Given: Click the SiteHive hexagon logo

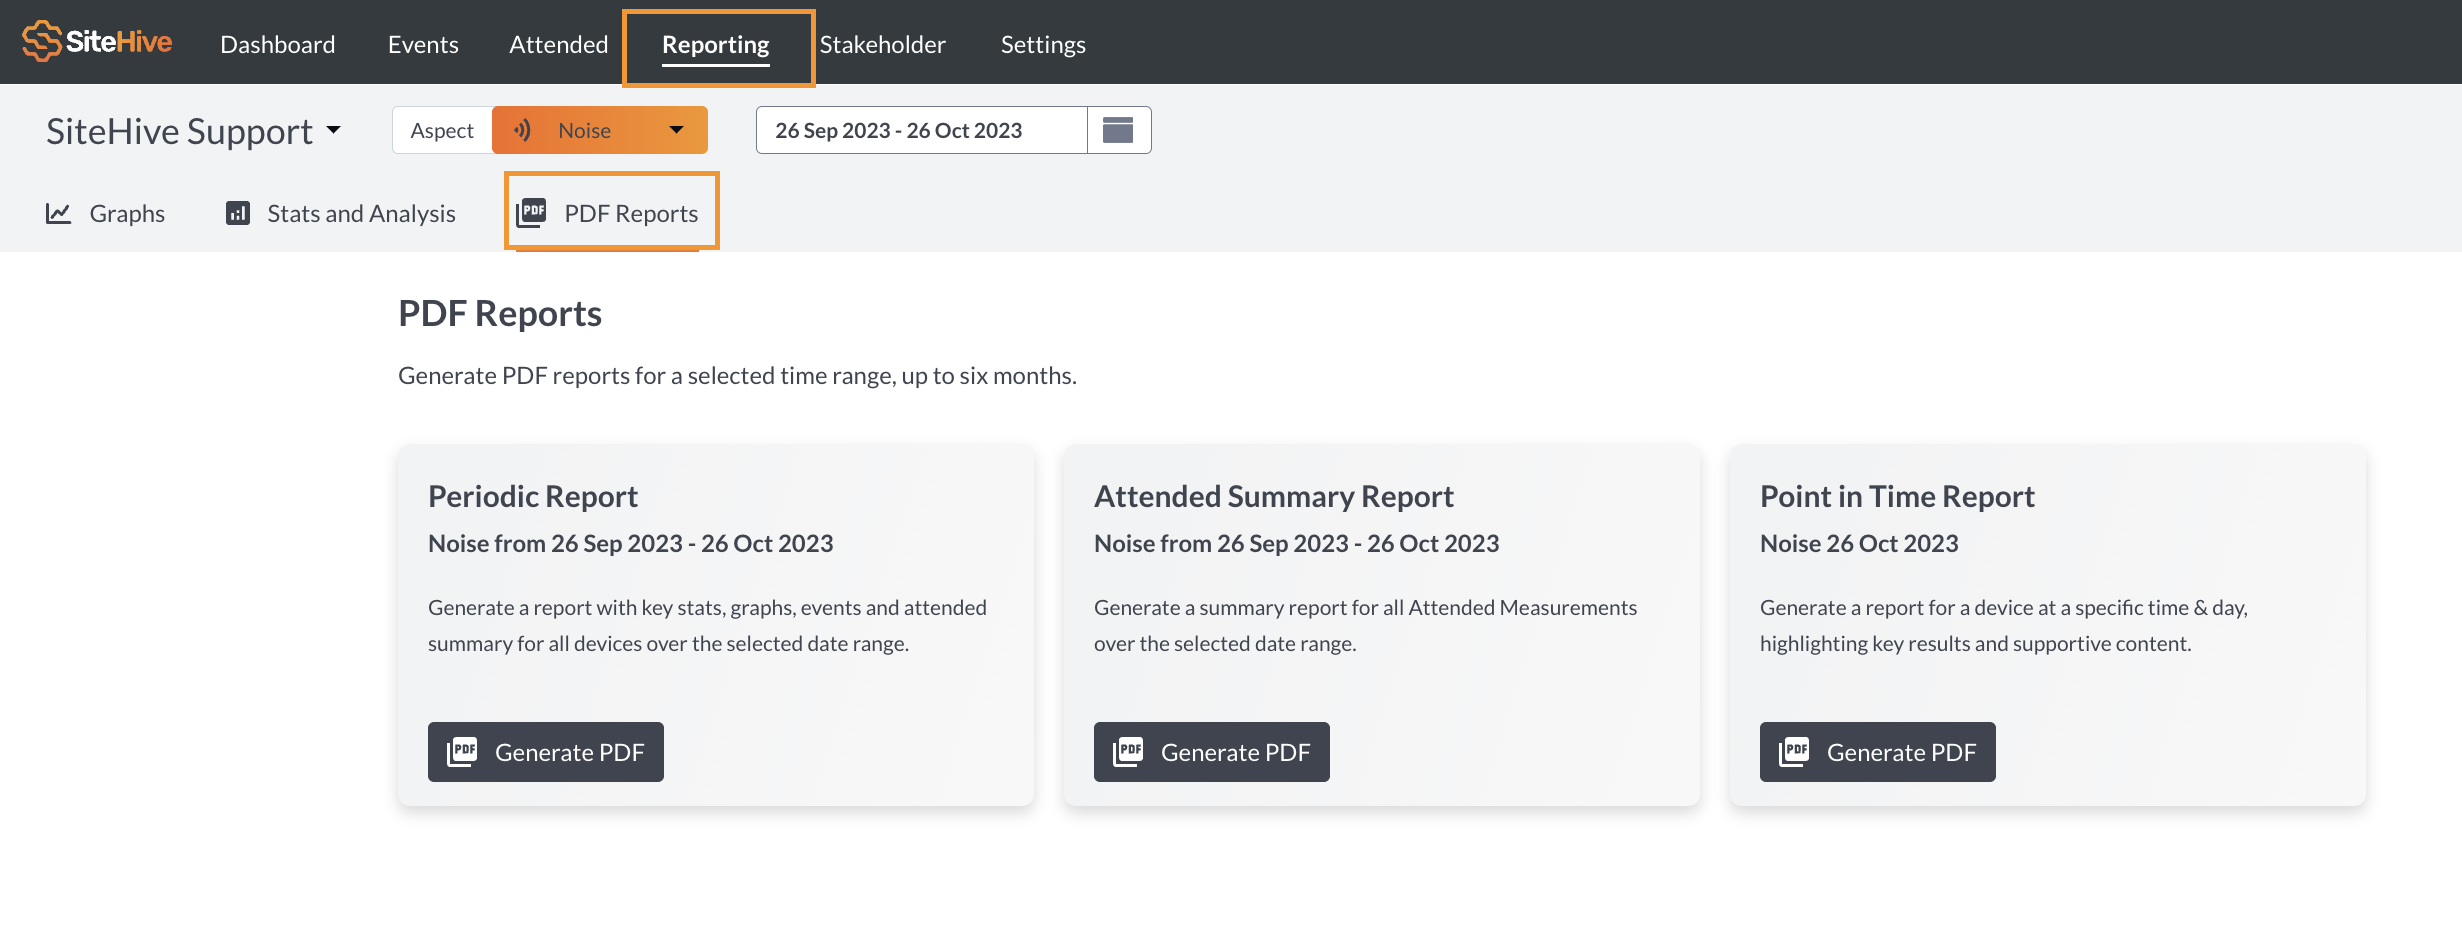Looking at the screenshot, I should 41,42.
